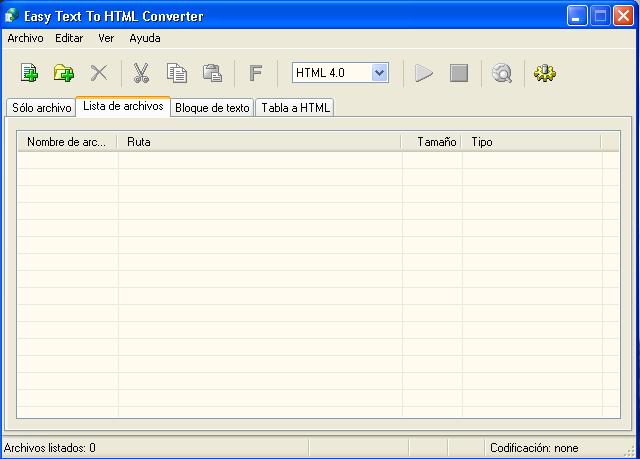Click the Archivos listados: 0 status text

pos(50,448)
